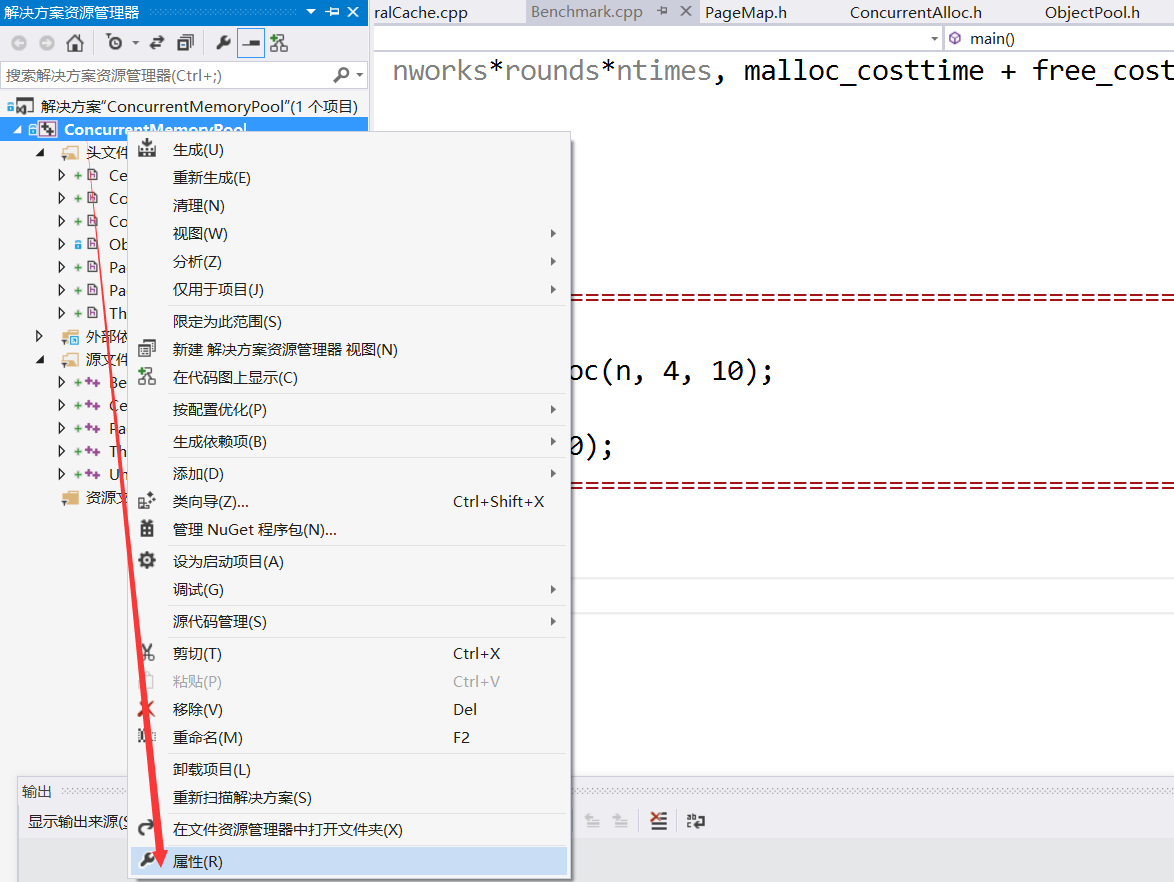Click the Clear All icon in Output toolbar

point(659,821)
